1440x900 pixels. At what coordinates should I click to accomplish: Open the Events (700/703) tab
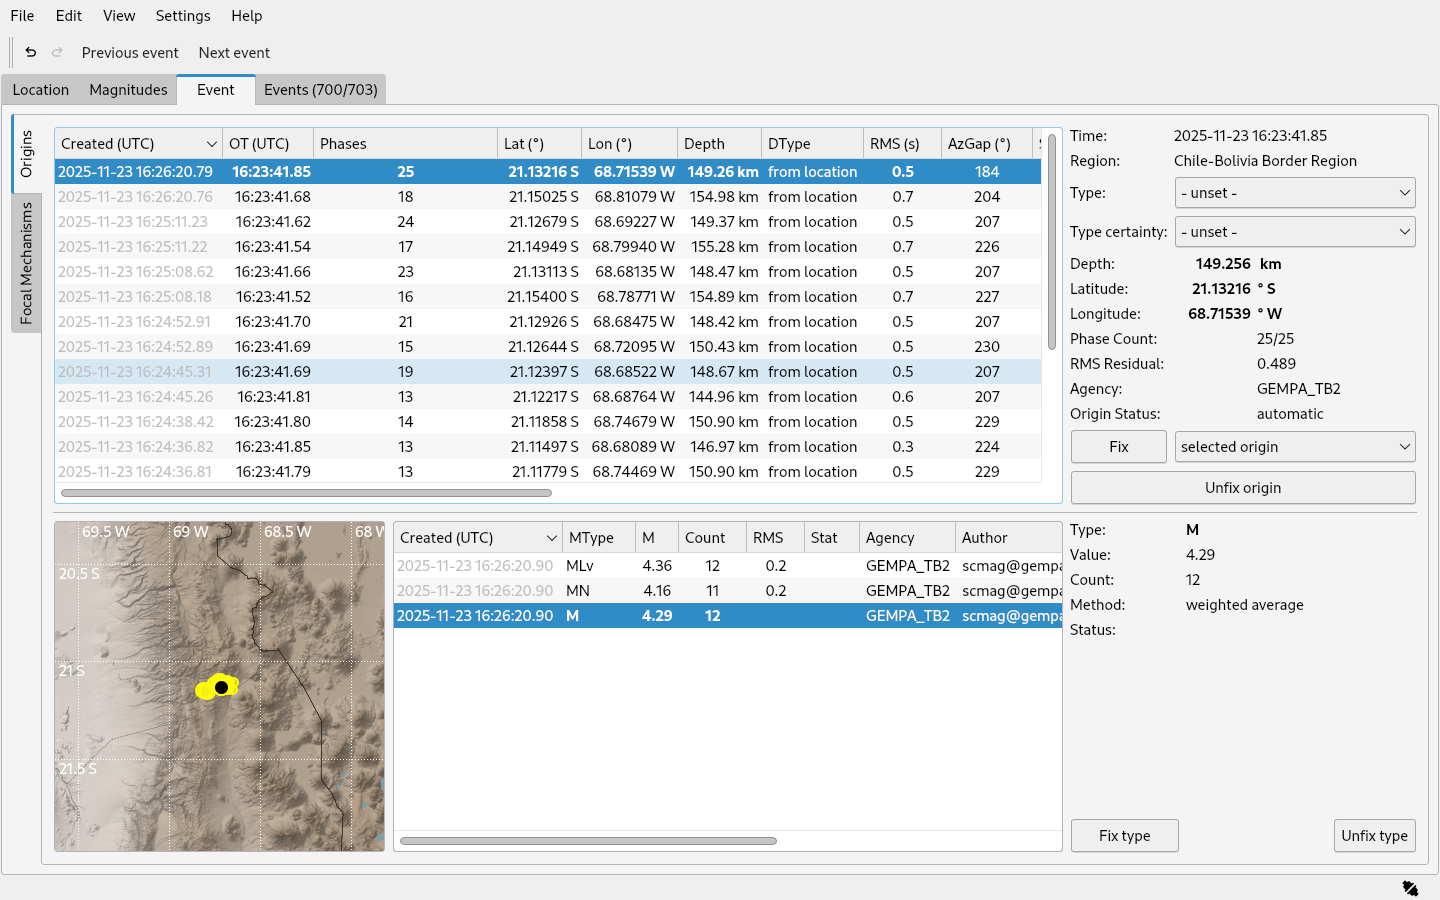click(x=320, y=90)
